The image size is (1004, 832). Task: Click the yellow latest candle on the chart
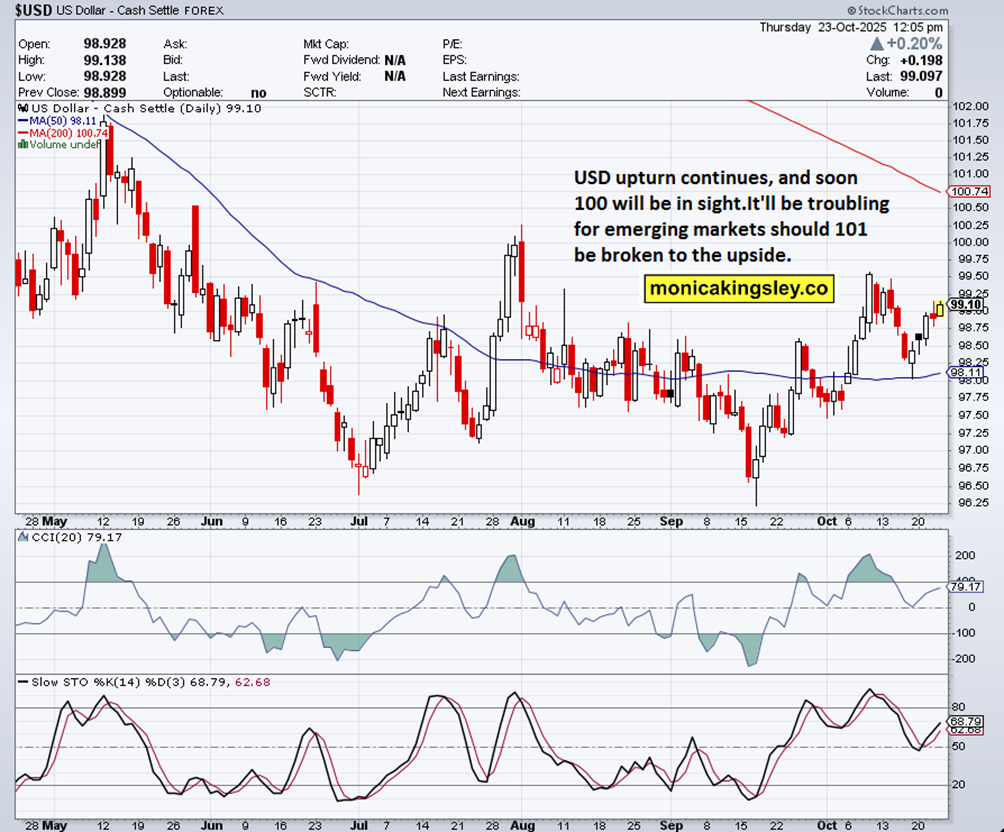[x=939, y=308]
